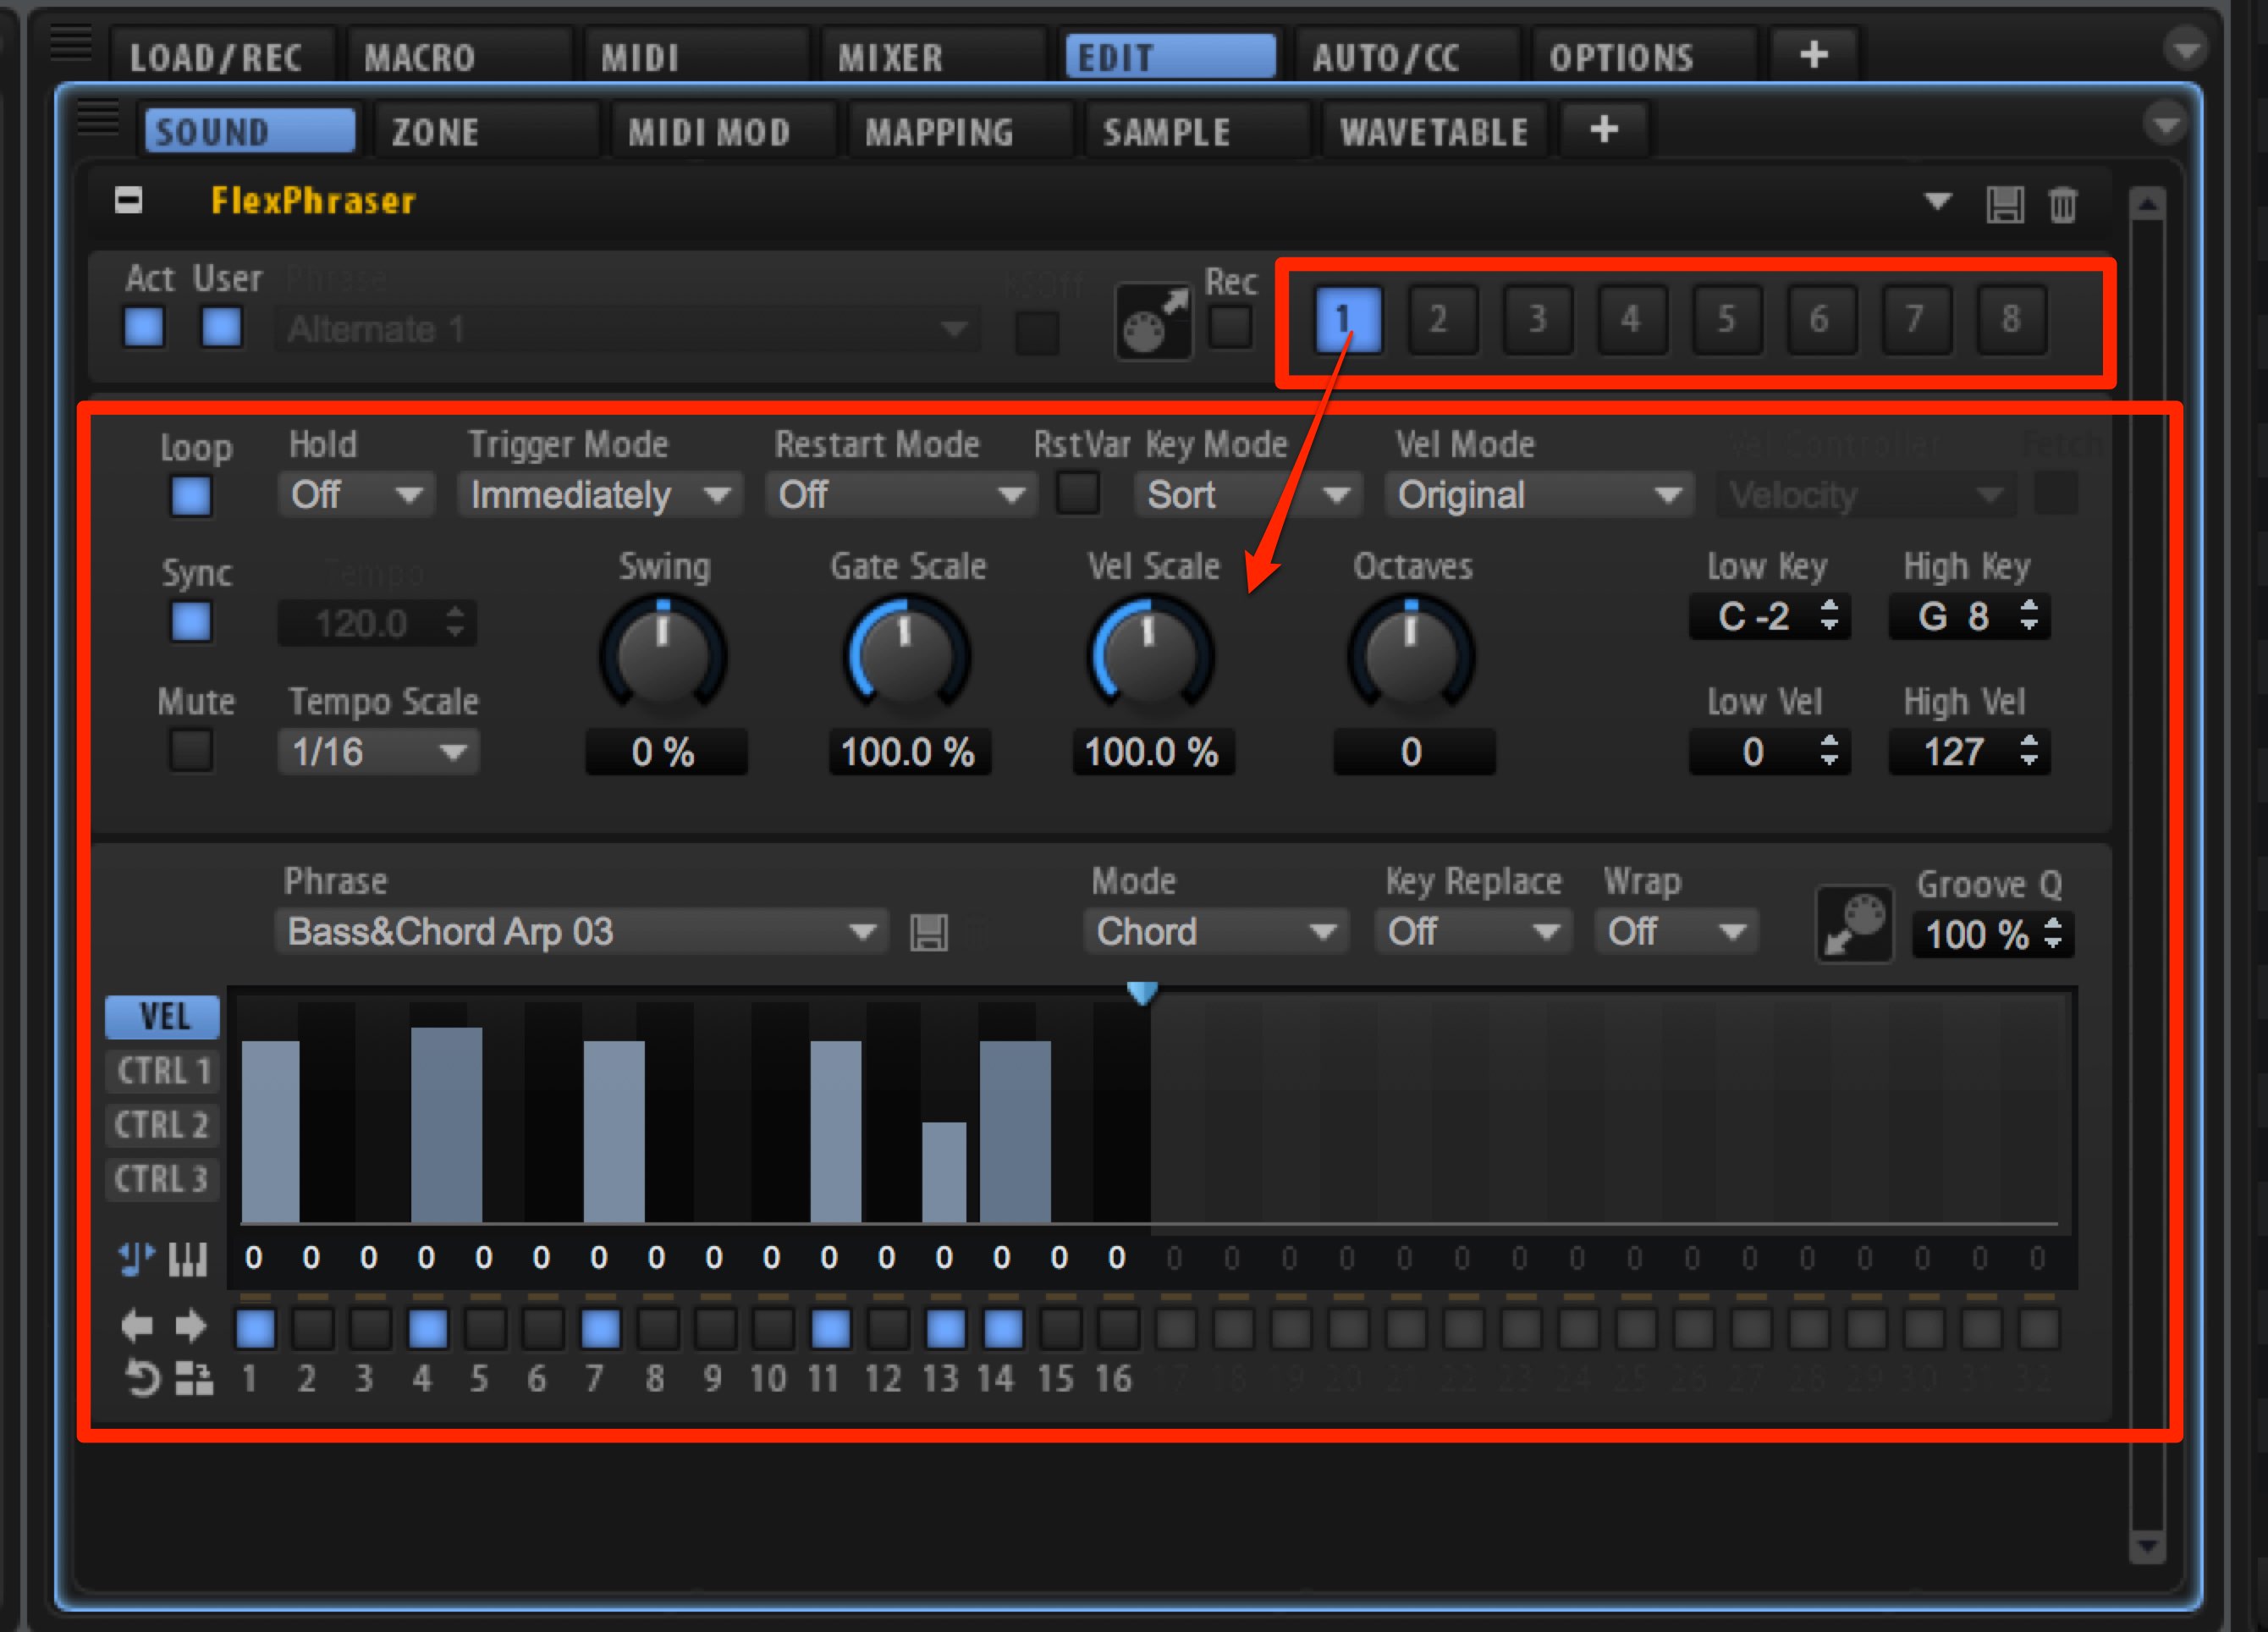Click the duplicate phrase steps icon
This screenshot has width=2268, height=1632.
point(194,1378)
